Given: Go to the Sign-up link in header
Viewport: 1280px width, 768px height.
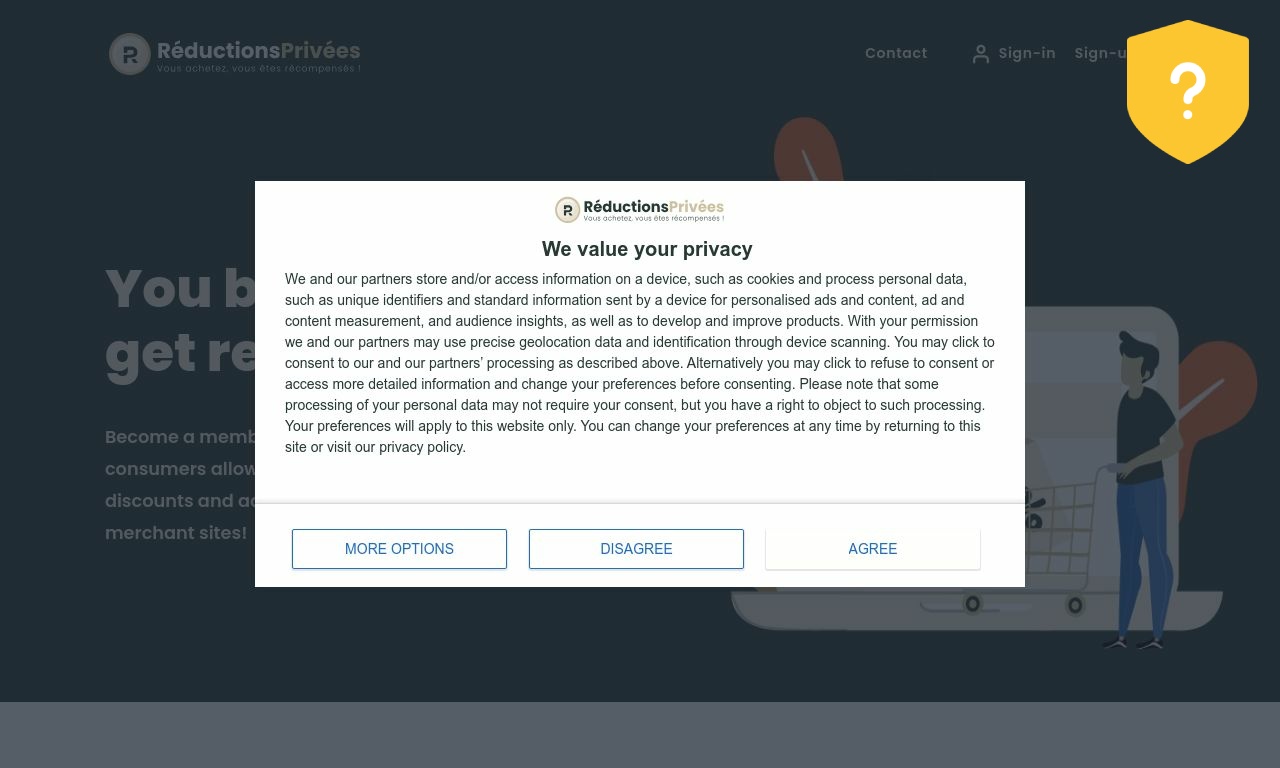Looking at the screenshot, I should tap(1101, 53).
